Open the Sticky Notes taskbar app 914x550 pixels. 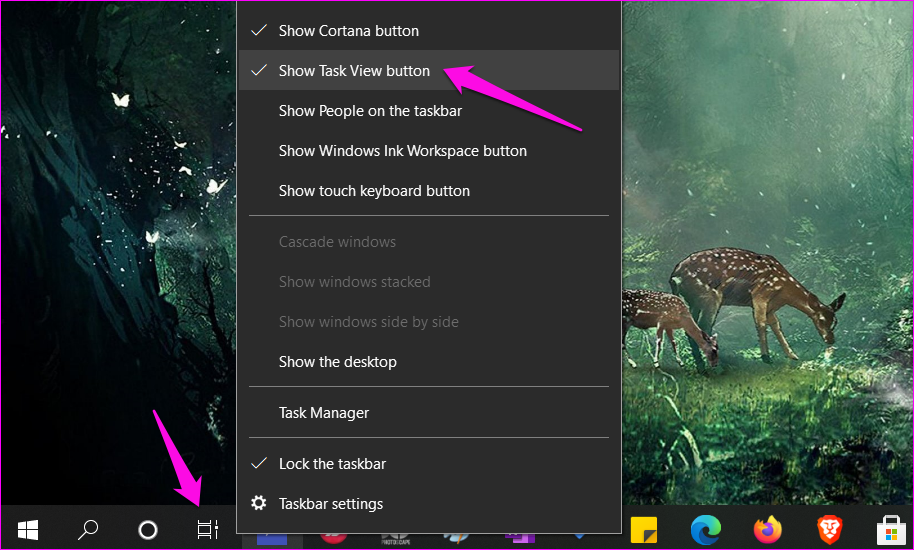coord(644,529)
